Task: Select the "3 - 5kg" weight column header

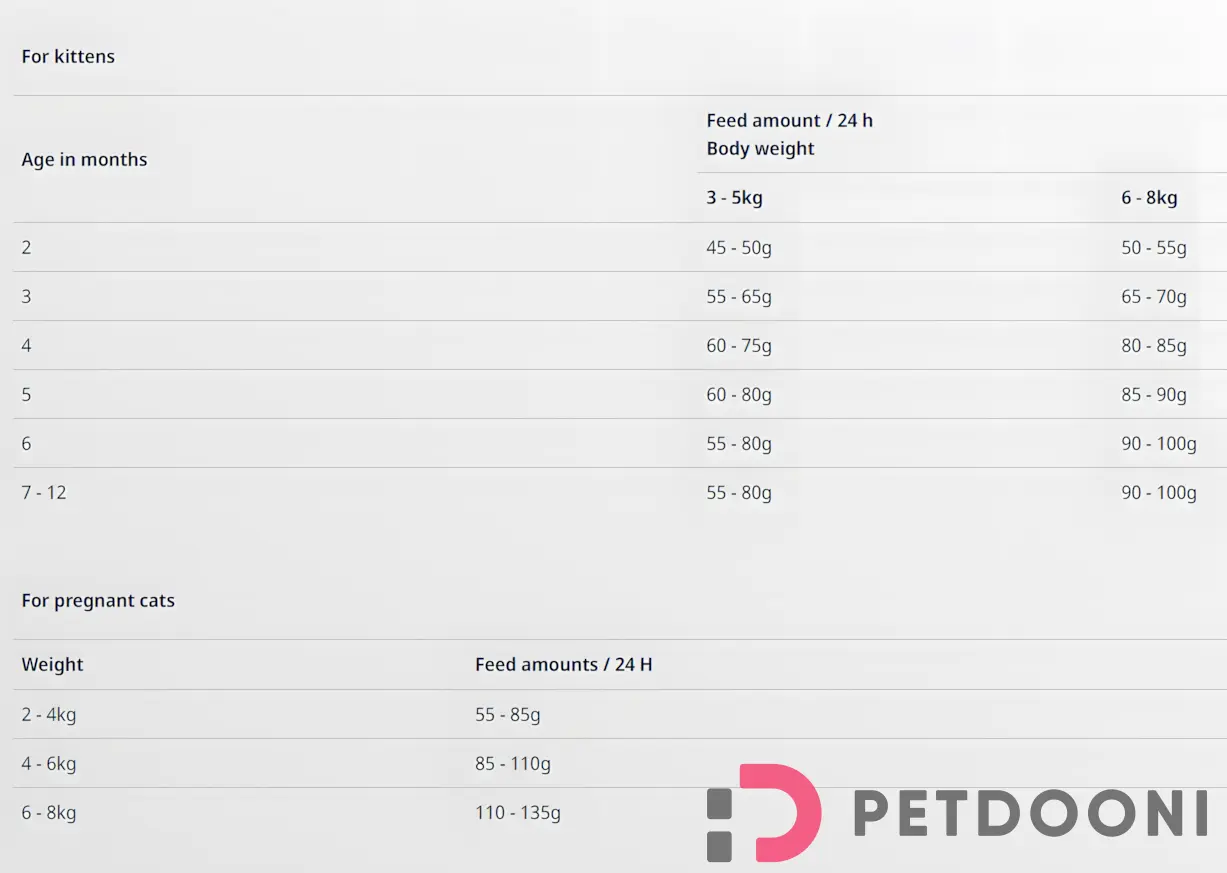Action: (734, 198)
